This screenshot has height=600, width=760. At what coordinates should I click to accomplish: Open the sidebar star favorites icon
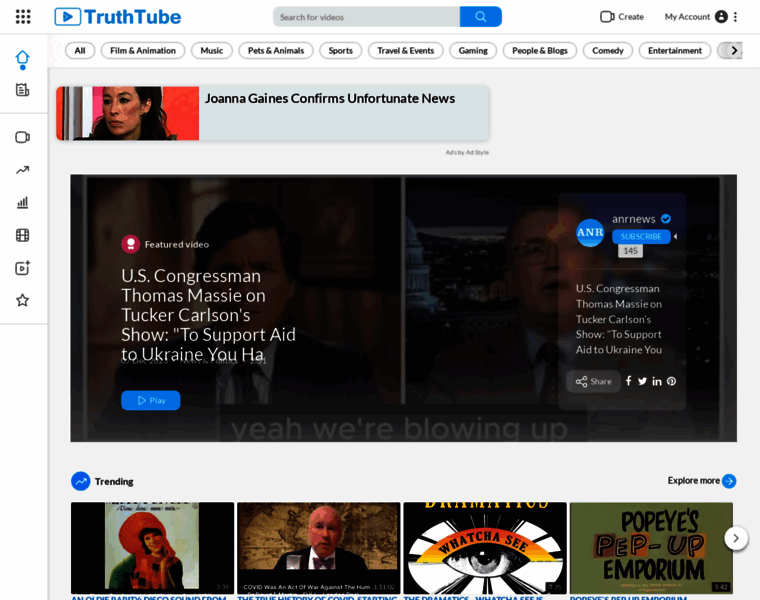pyautogui.click(x=22, y=300)
